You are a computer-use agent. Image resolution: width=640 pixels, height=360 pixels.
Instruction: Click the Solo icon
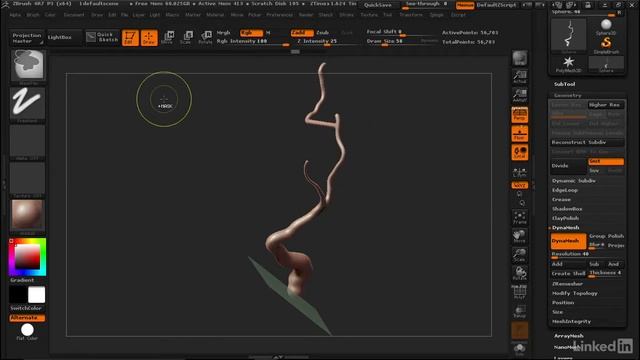tap(520, 350)
